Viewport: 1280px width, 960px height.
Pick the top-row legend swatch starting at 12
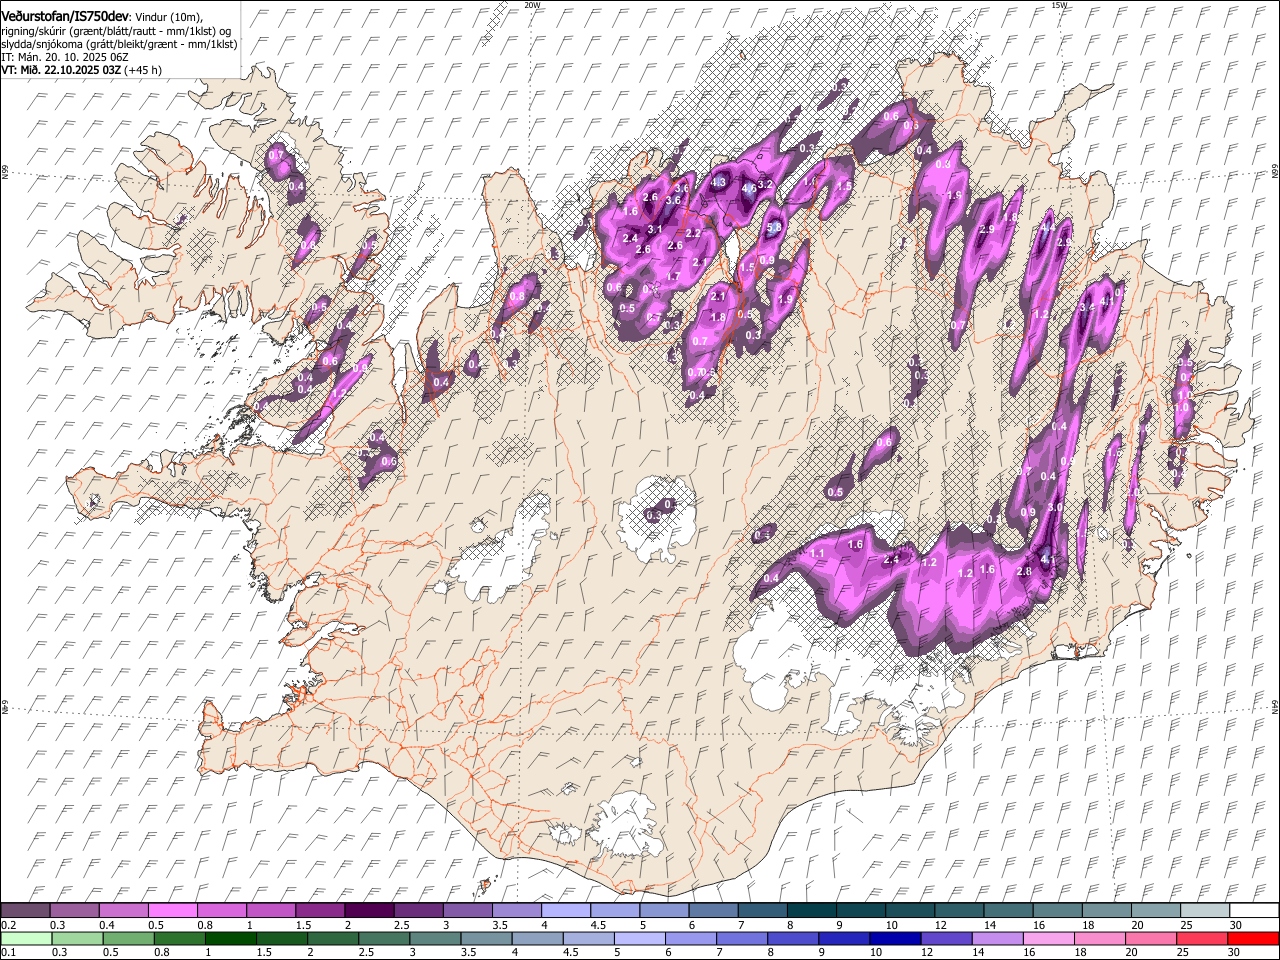[958, 910]
